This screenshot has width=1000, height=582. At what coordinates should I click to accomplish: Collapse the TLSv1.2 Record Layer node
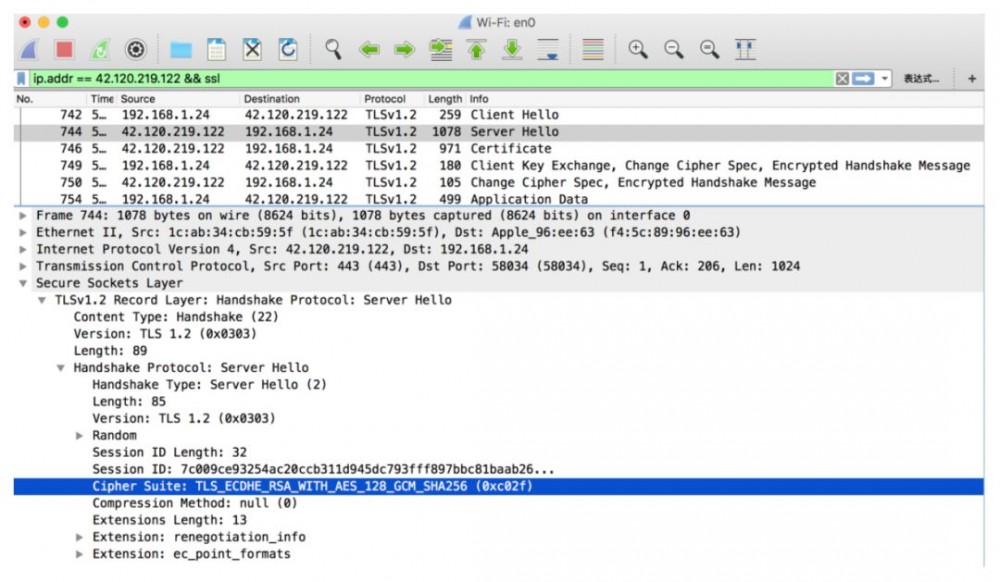click(41, 300)
